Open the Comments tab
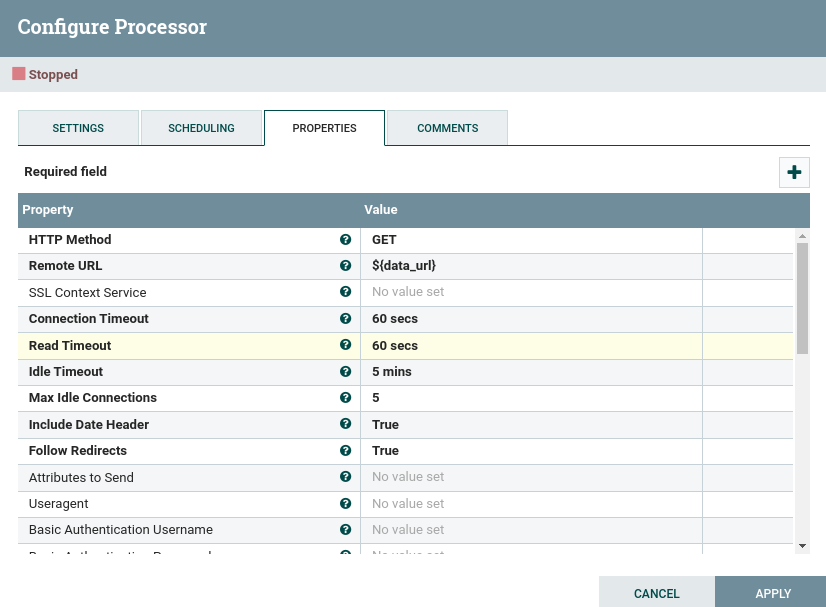 pyautogui.click(x=448, y=128)
